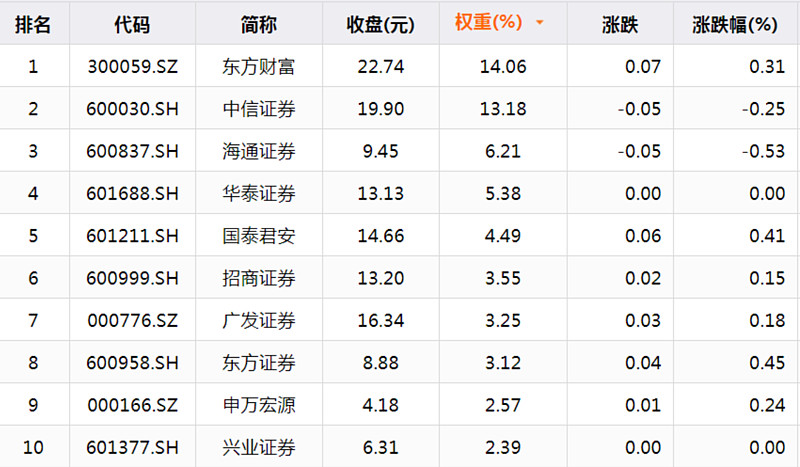The image size is (800, 467).
Task: Open the 国泰君安 stock name
Action: pyautogui.click(x=259, y=236)
